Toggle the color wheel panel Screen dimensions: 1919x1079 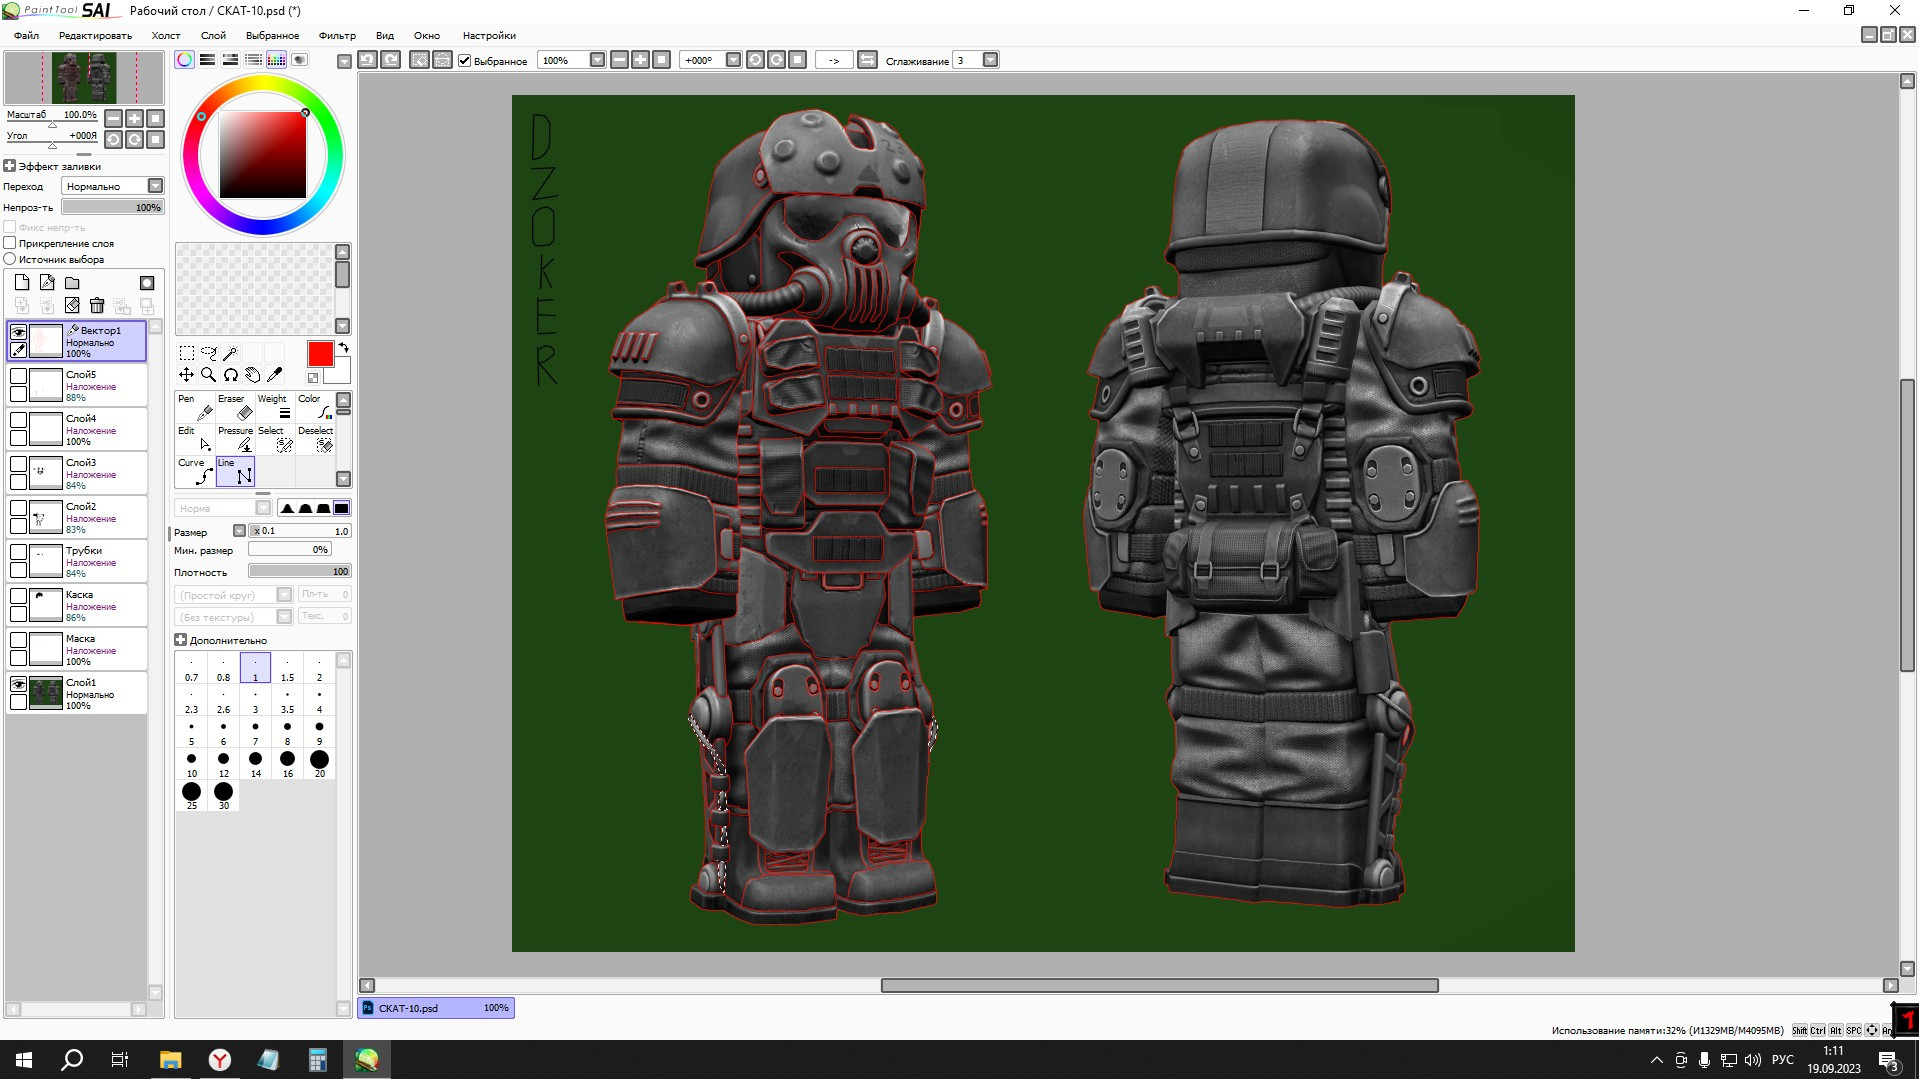(x=184, y=60)
